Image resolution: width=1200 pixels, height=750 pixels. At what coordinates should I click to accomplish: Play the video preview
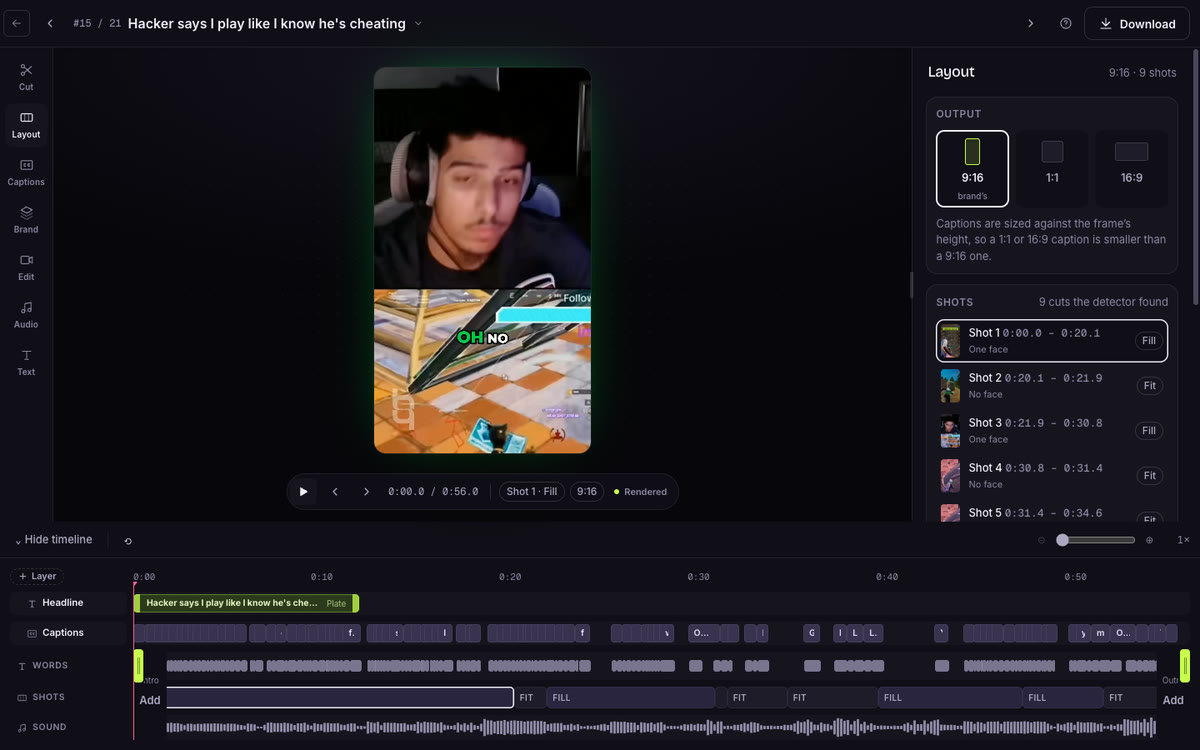click(303, 491)
